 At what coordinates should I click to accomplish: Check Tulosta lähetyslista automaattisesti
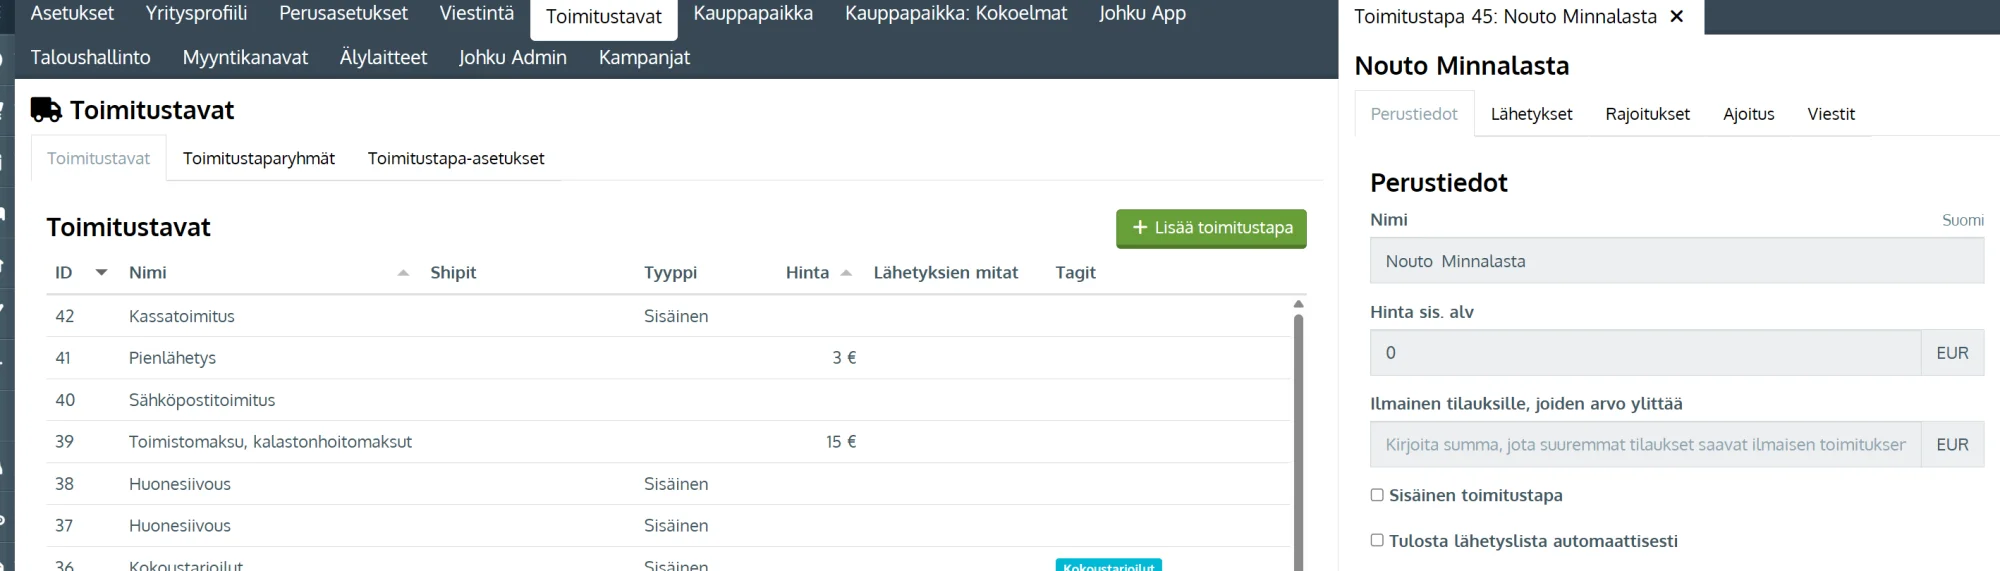pyautogui.click(x=1377, y=540)
